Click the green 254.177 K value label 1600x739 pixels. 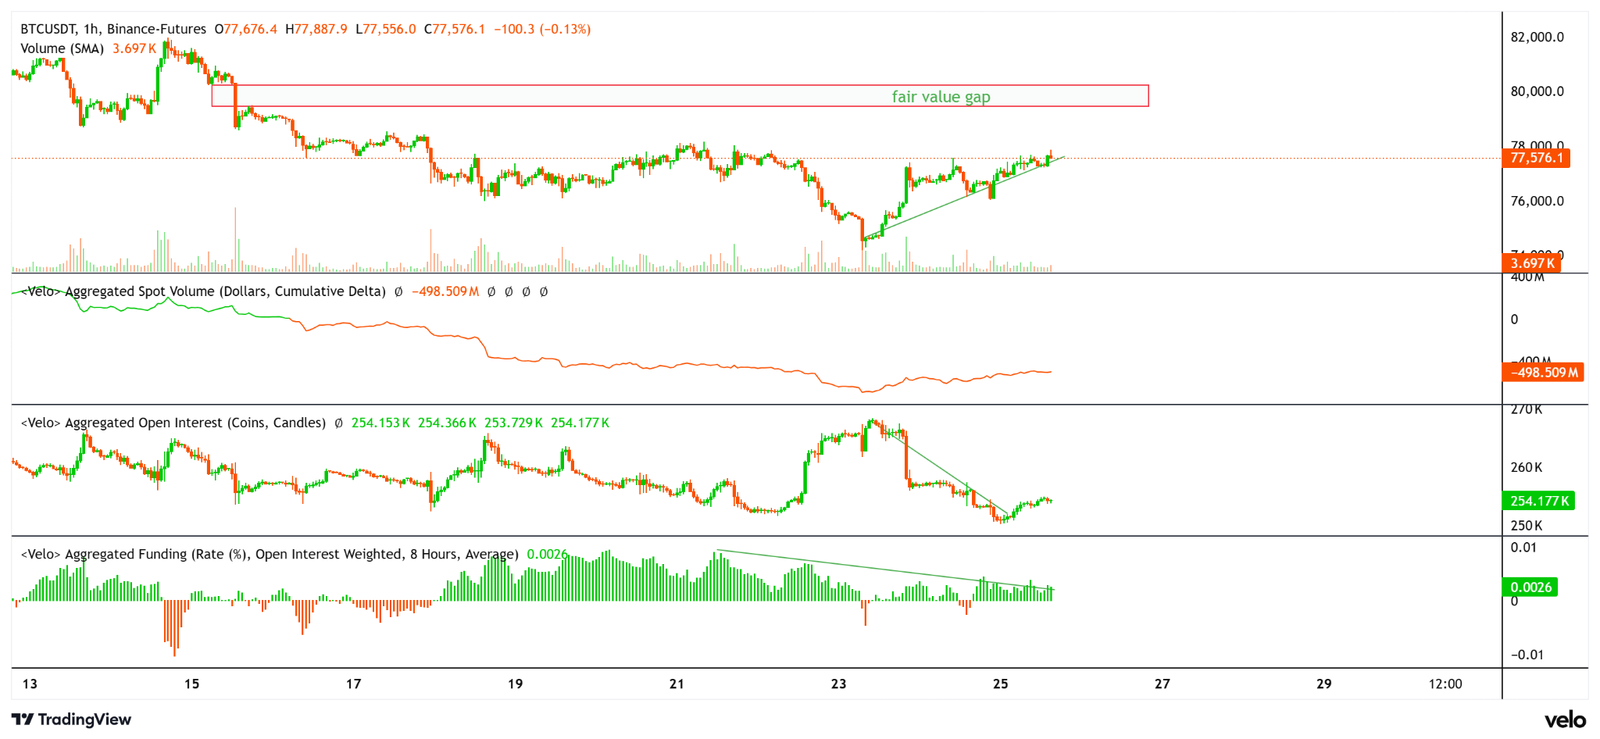[1539, 501]
